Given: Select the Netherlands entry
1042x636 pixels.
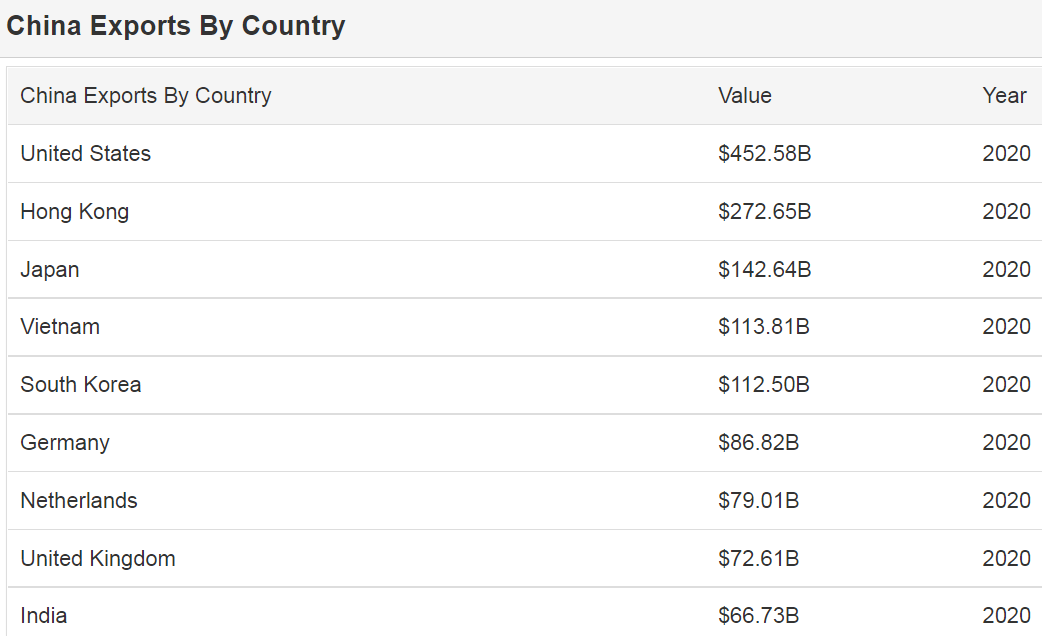Looking at the screenshot, I should (79, 501).
